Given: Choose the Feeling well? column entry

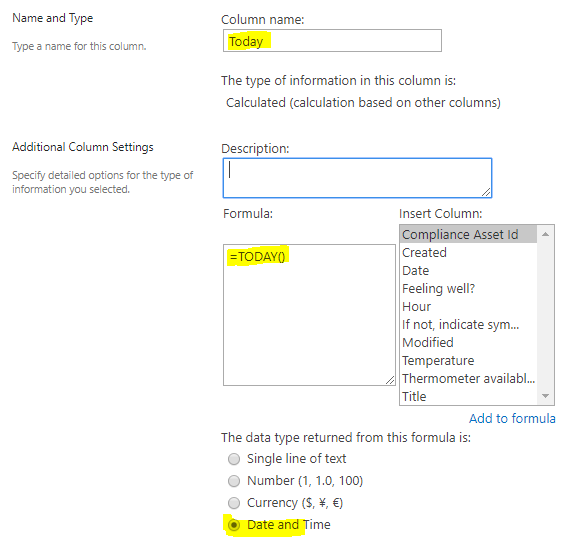Looking at the screenshot, I should [468, 288].
